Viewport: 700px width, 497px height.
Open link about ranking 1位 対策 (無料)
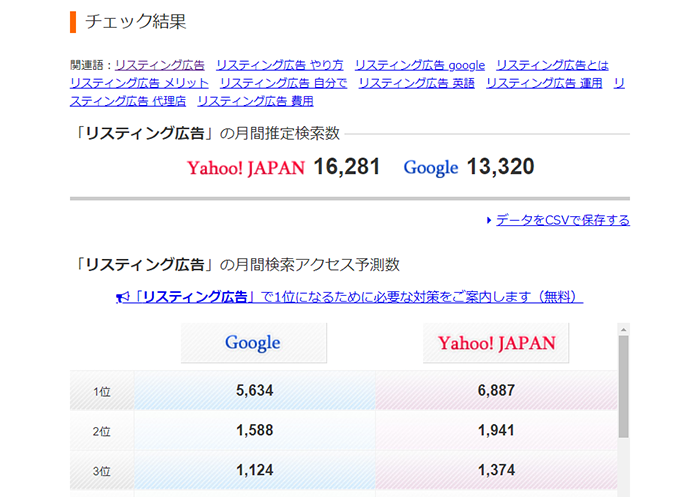click(350, 297)
